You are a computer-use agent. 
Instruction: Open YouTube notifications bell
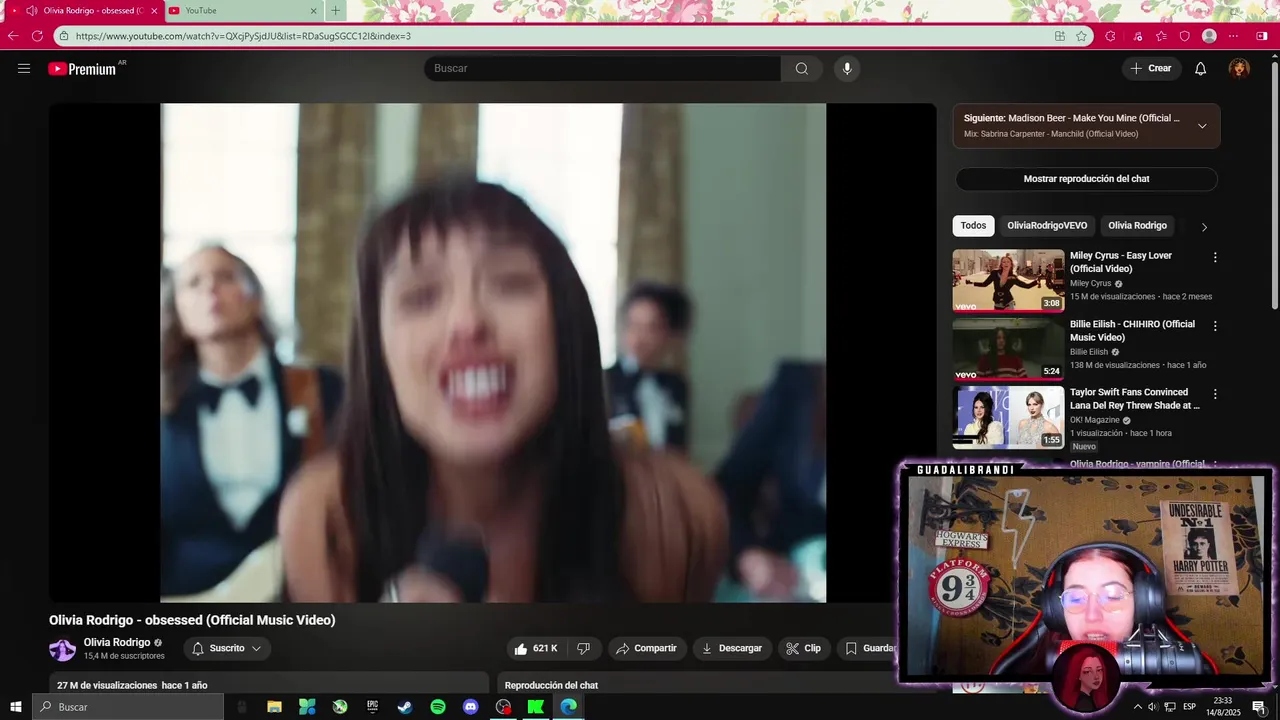click(x=1201, y=68)
